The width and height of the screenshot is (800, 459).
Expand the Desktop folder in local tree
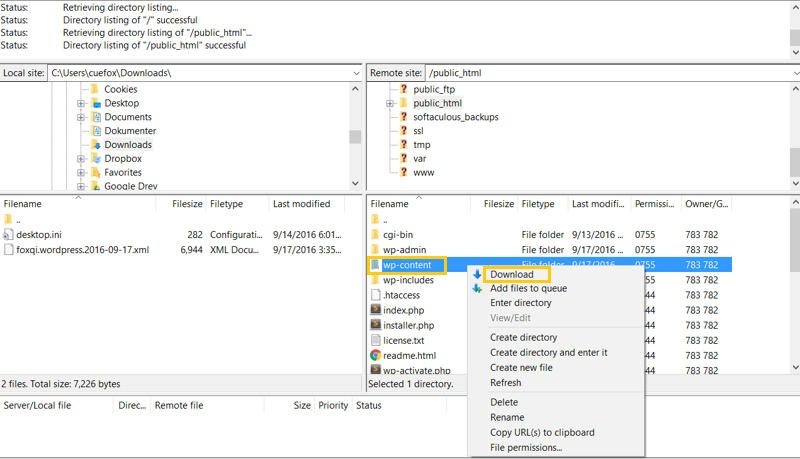coord(81,104)
